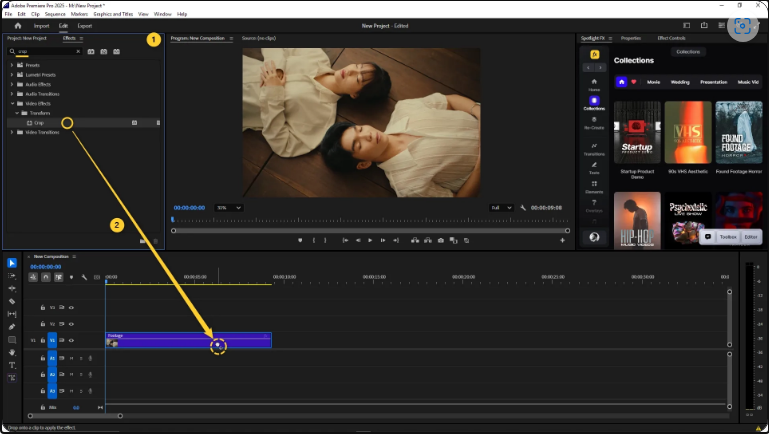Open the playback resolution Full dropdown
Screen dimensions: 769x434
[x=501, y=208]
